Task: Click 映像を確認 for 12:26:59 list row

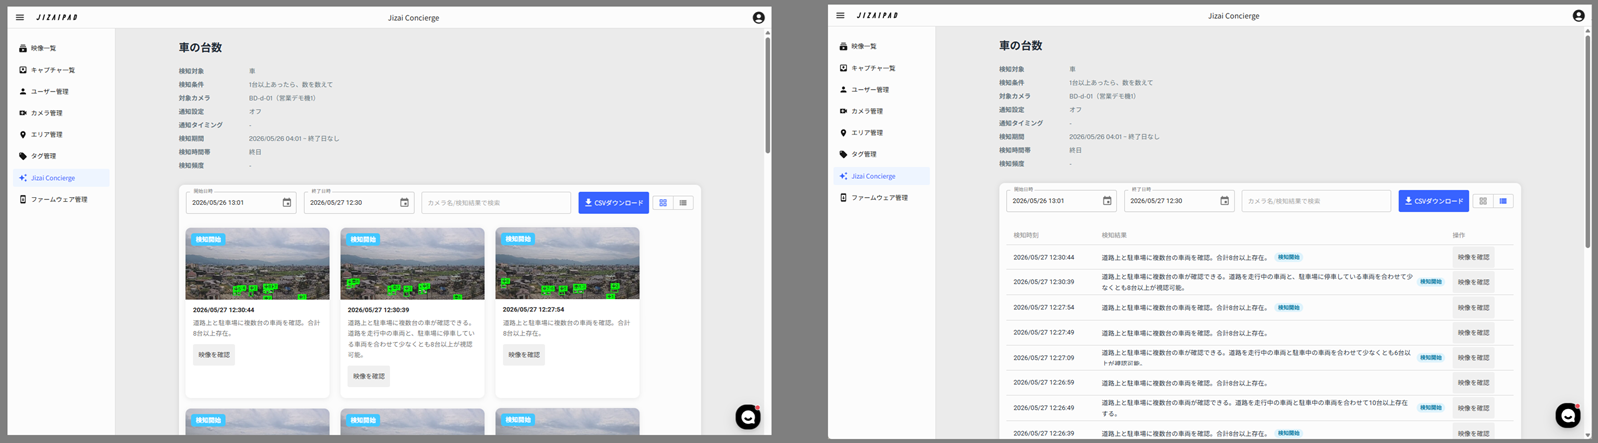Action: (x=1473, y=383)
